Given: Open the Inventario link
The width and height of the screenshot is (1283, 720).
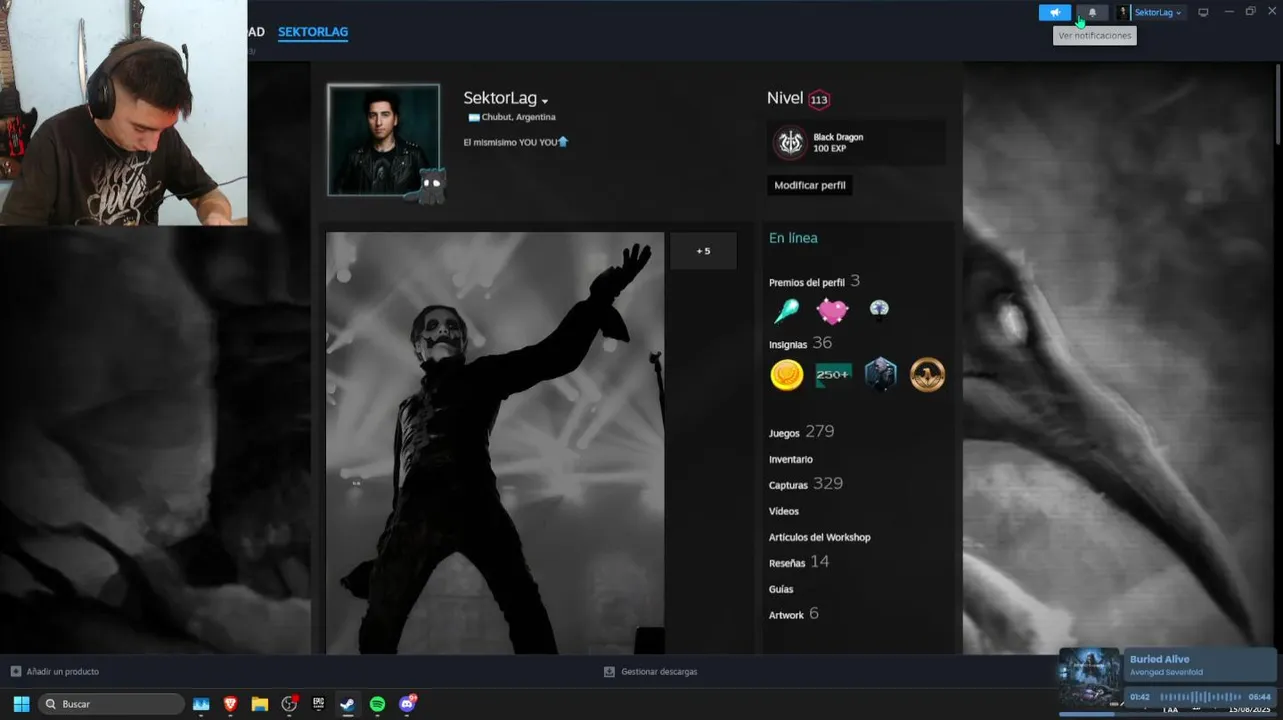Looking at the screenshot, I should (790, 459).
